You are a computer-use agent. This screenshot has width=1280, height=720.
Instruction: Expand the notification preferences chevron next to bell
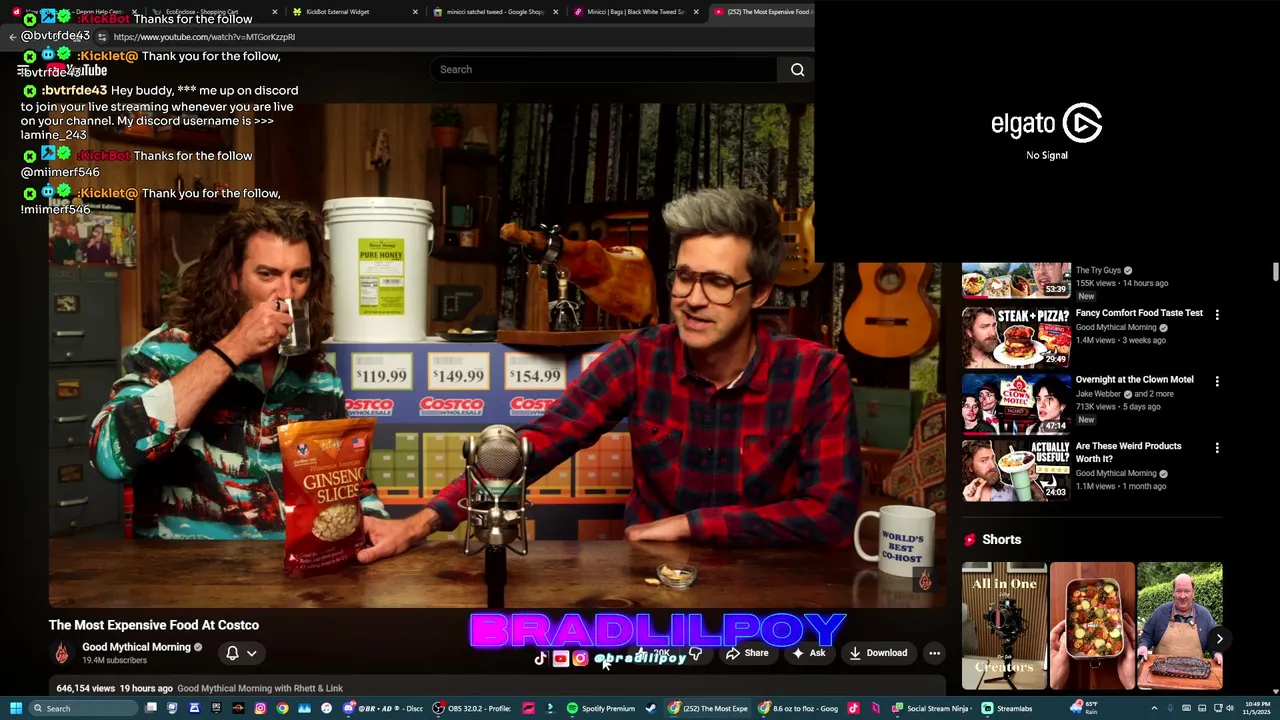[252, 653]
